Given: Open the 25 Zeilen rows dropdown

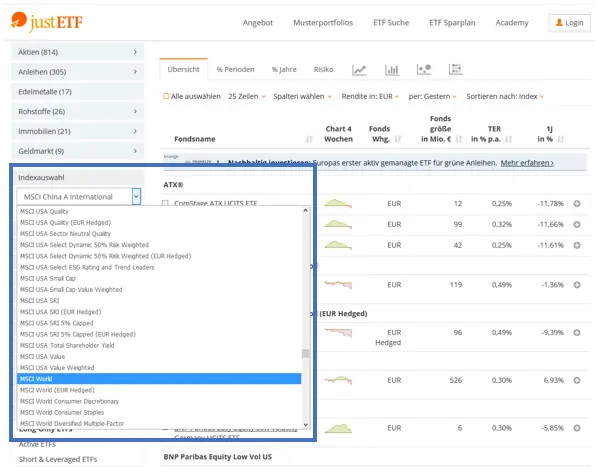Looking at the screenshot, I should click(x=247, y=96).
